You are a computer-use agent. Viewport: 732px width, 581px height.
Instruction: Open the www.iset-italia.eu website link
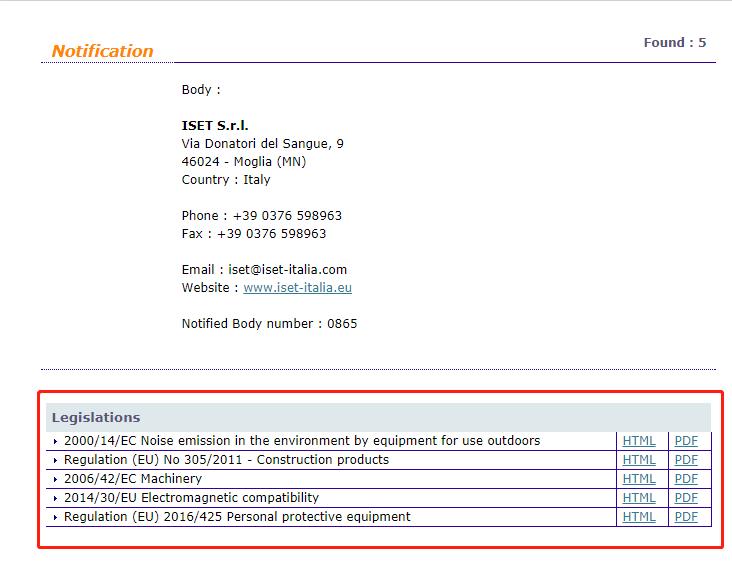[297, 288]
